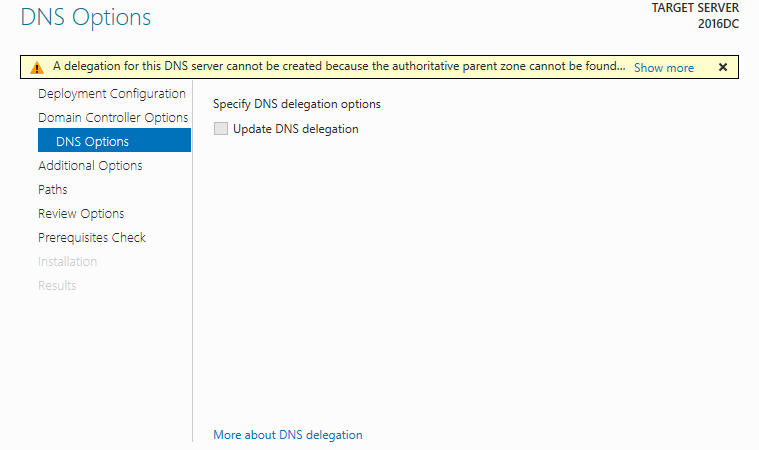Viewport: 759px width, 450px height.
Task: Open the Paths step
Action: [53, 190]
